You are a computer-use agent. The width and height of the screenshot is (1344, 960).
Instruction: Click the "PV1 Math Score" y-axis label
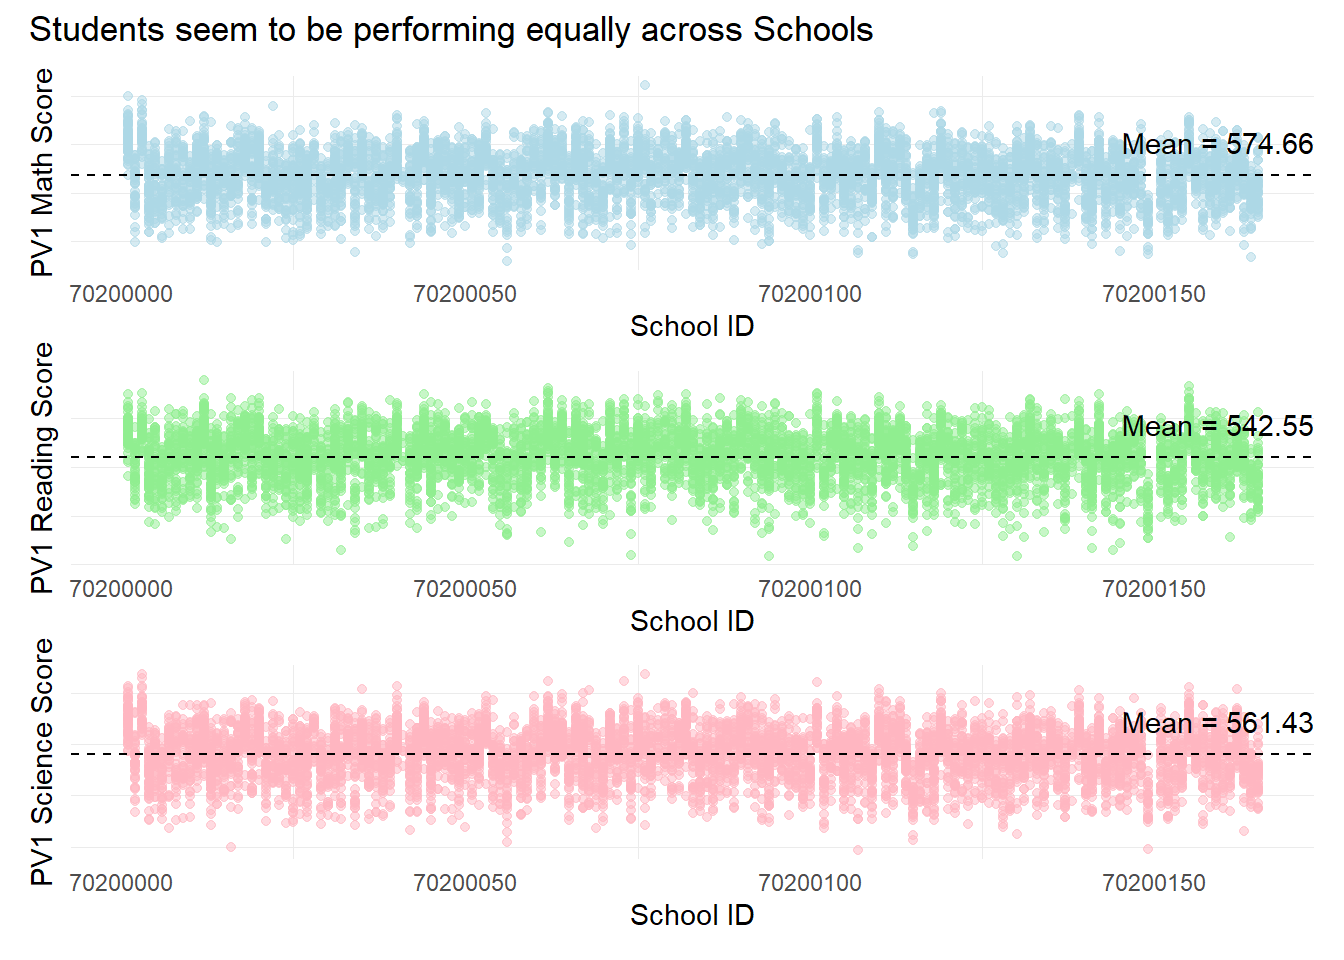click(42, 173)
